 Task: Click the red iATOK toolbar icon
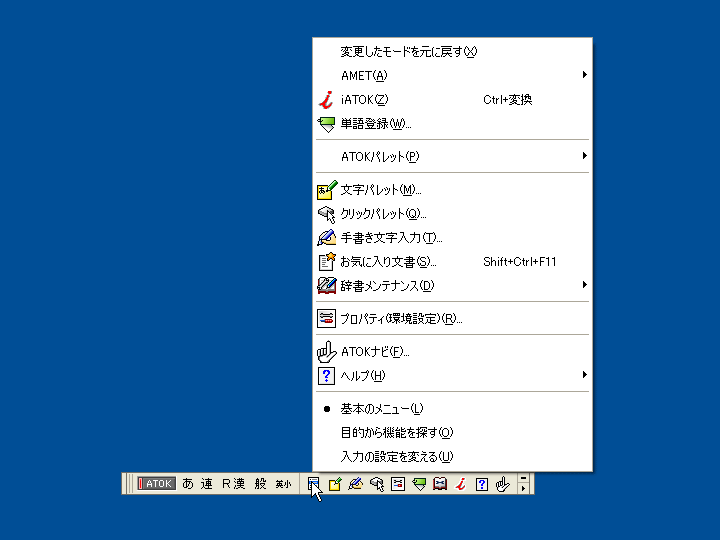tap(461, 484)
